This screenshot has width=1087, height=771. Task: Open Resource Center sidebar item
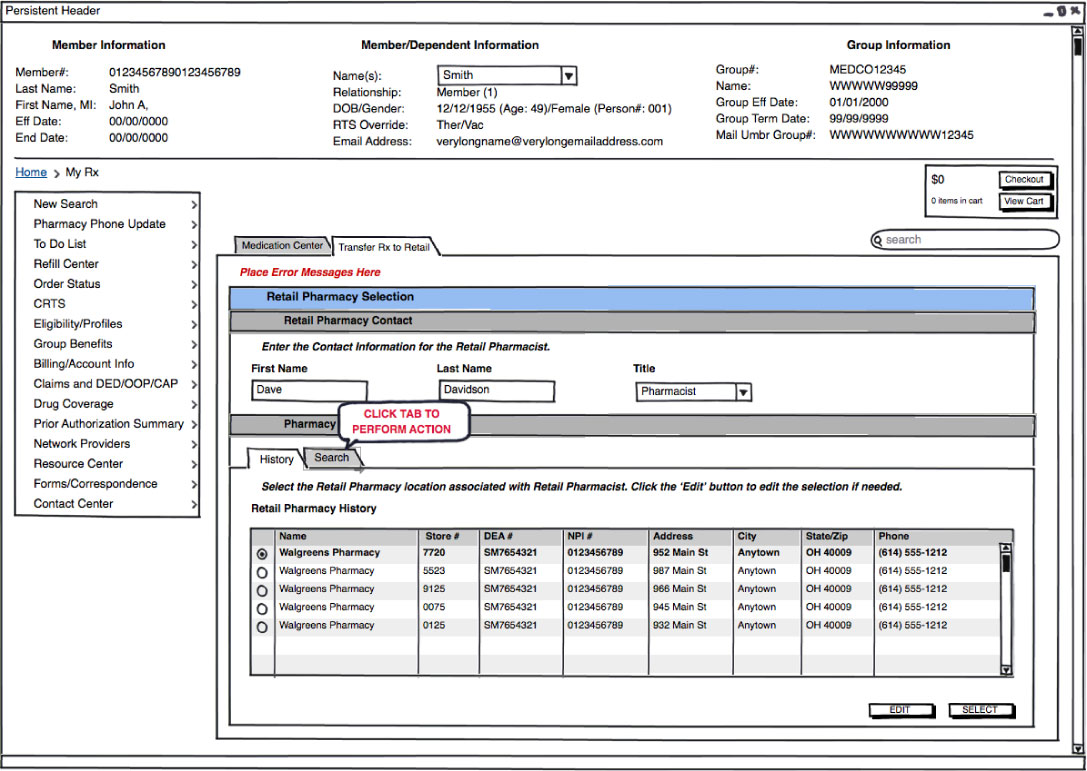(x=107, y=464)
